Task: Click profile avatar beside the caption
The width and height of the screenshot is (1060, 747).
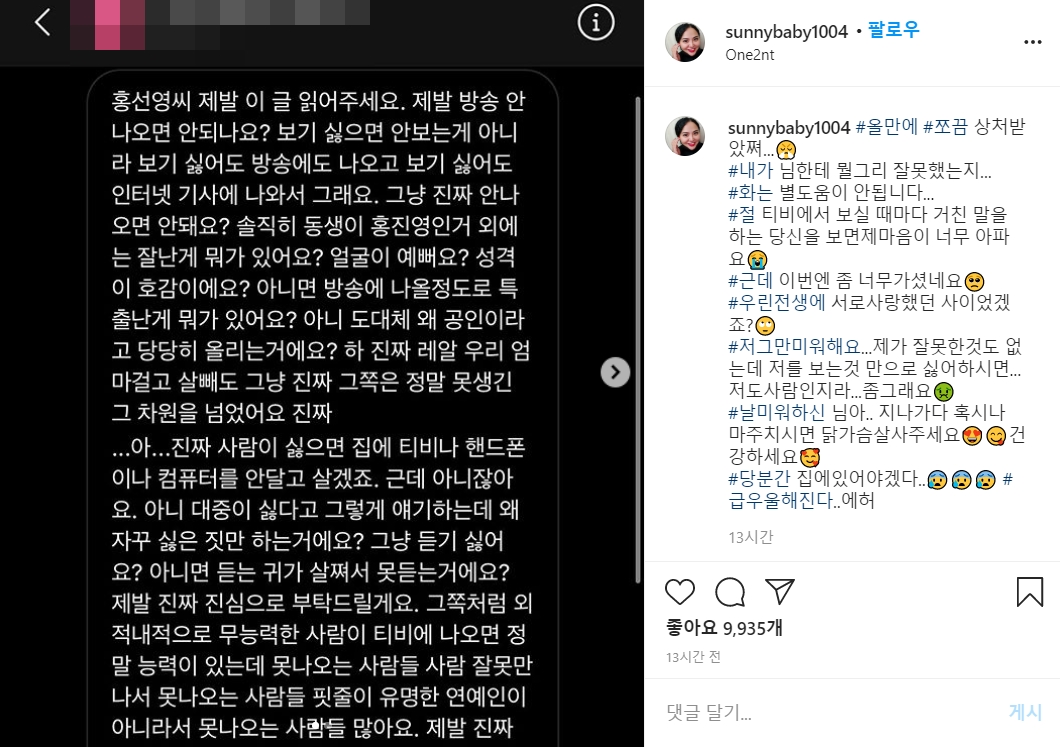Action: pyautogui.click(x=685, y=136)
